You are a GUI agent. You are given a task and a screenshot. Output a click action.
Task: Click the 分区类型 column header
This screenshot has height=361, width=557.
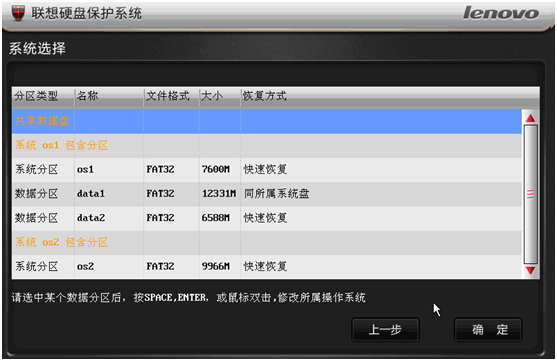coord(43,96)
